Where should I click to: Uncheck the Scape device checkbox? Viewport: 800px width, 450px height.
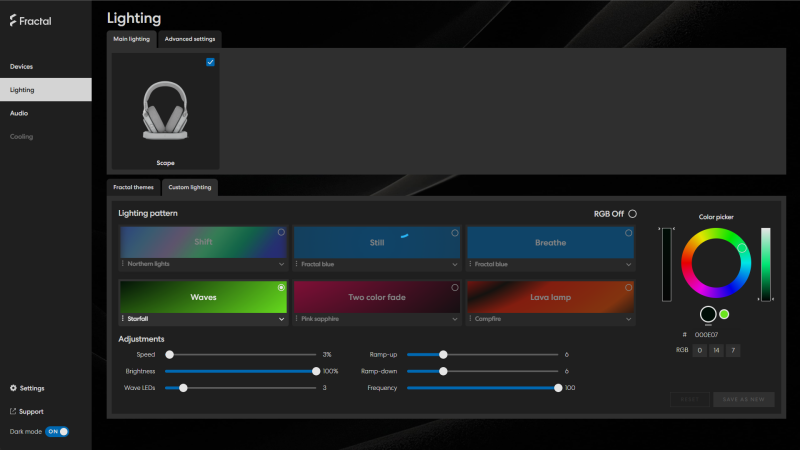210,62
